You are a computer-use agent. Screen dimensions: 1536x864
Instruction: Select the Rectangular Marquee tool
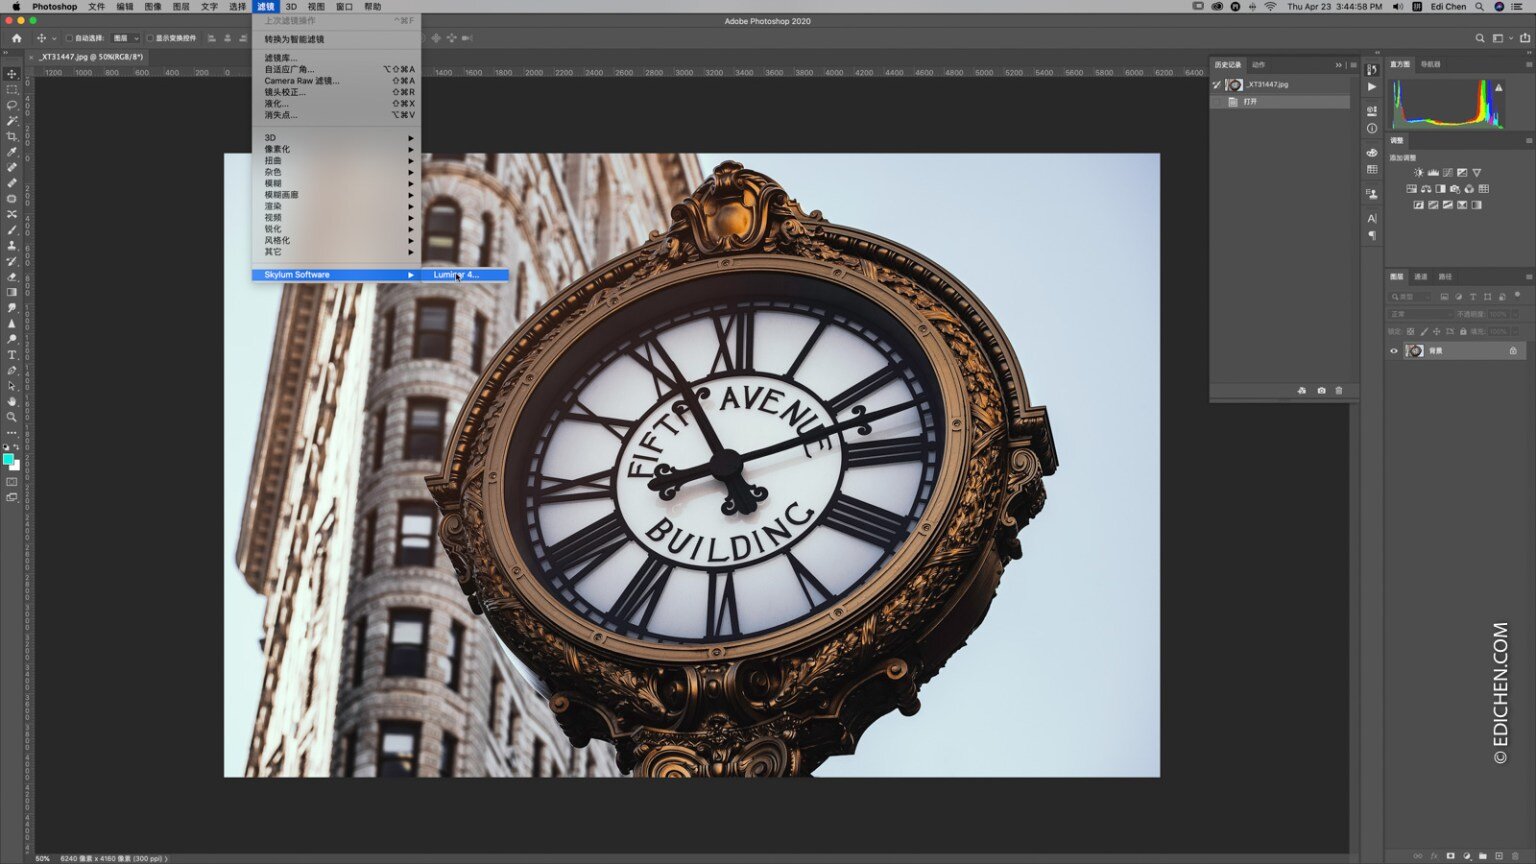[x=12, y=90]
